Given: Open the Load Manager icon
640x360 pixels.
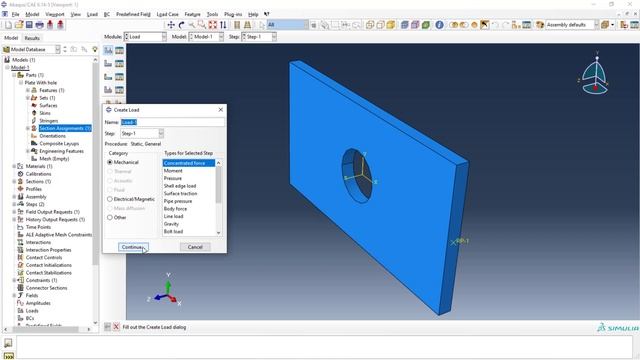Looking at the screenshot, I should pos(119,50).
